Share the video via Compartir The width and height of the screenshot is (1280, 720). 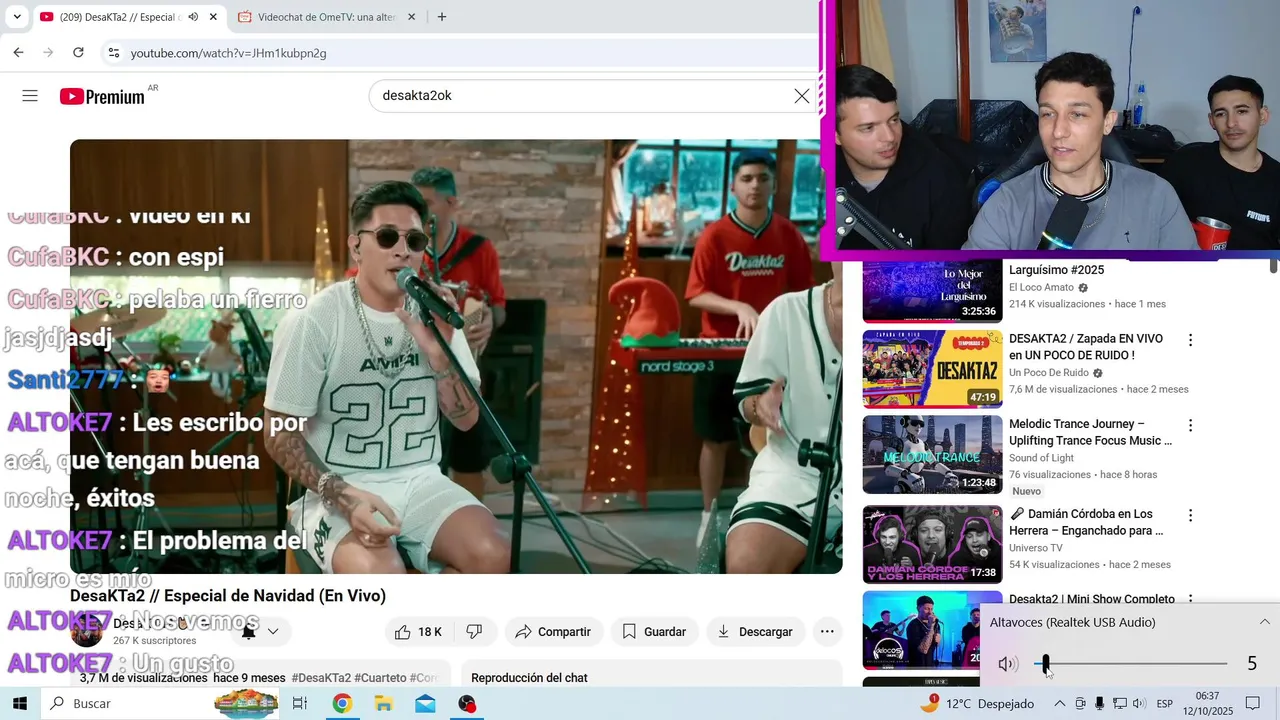click(553, 632)
